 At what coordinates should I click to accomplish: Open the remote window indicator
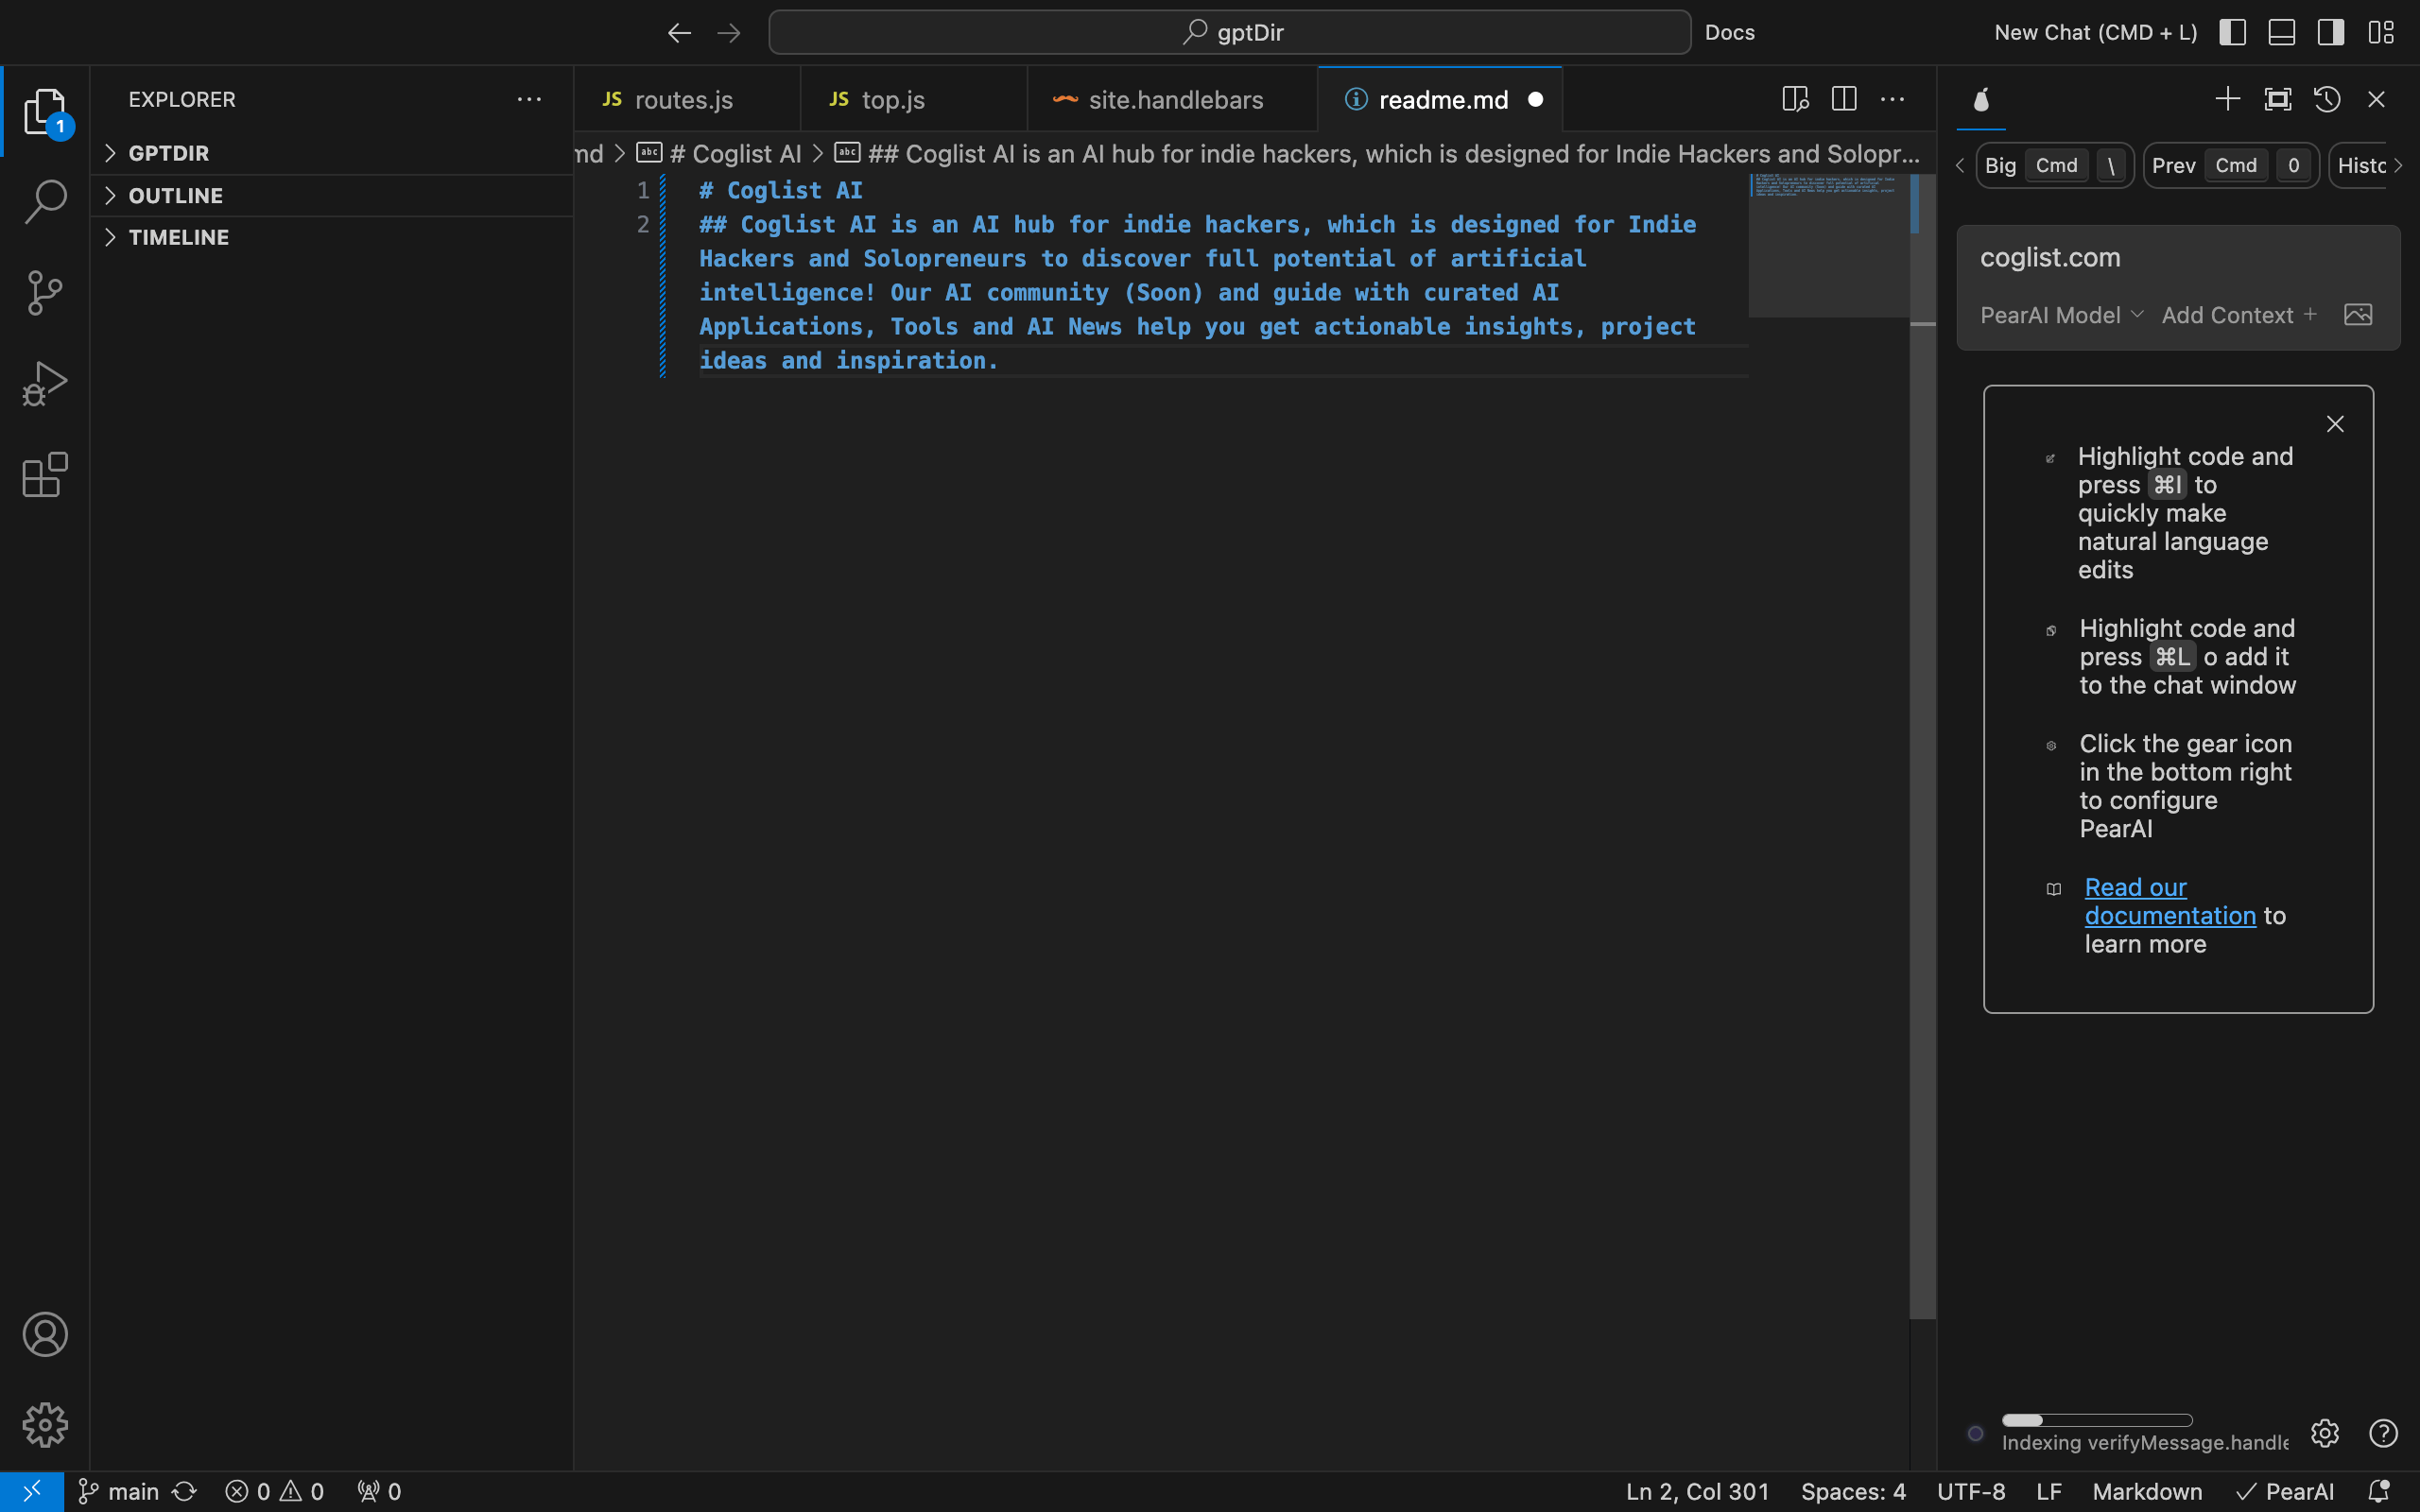coord(32,1491)
